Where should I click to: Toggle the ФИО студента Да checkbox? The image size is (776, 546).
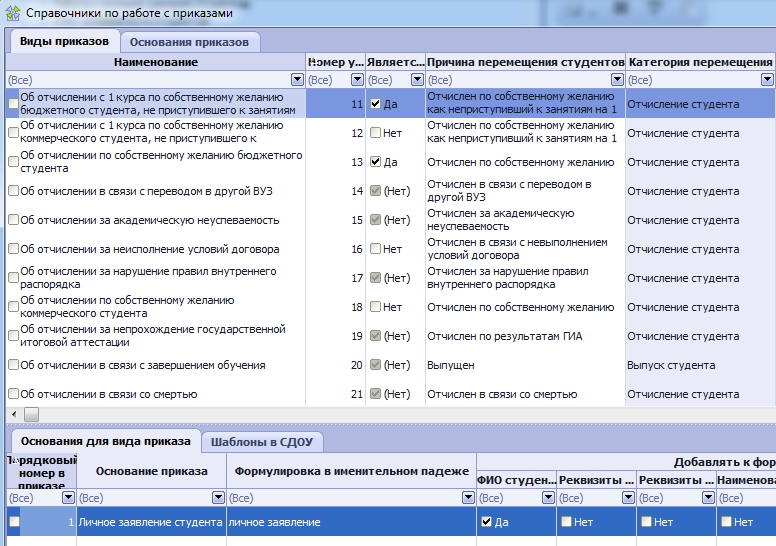click(x=486, y=521)
